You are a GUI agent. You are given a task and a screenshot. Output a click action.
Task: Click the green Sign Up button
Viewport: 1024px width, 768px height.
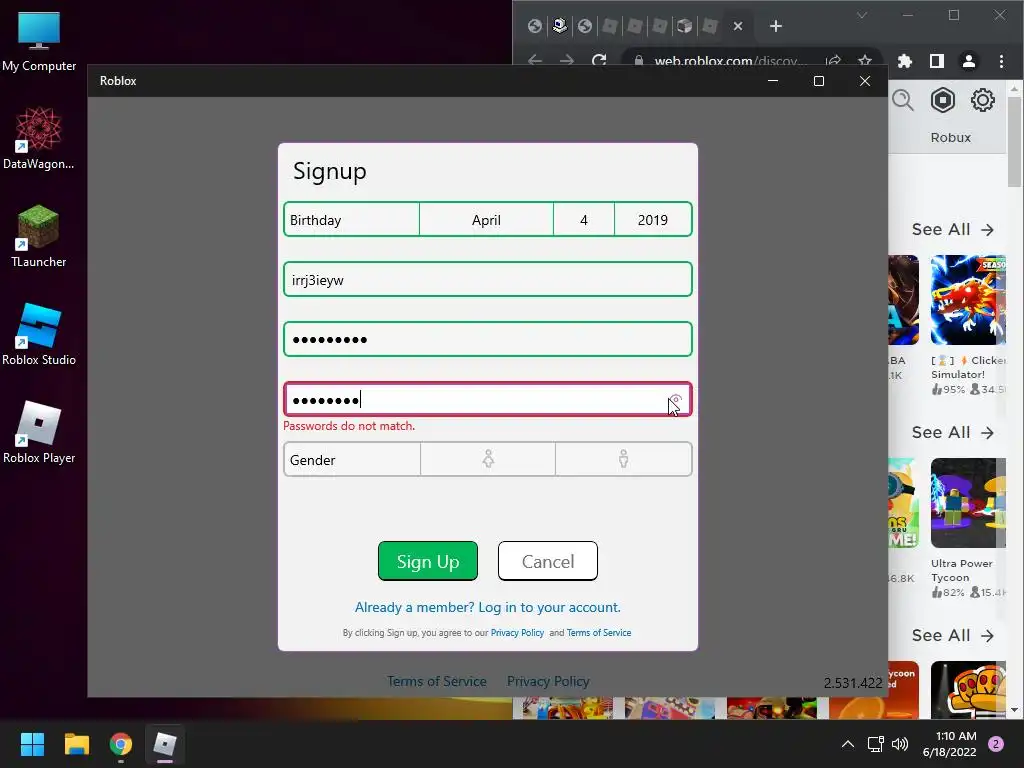(428, 561)
